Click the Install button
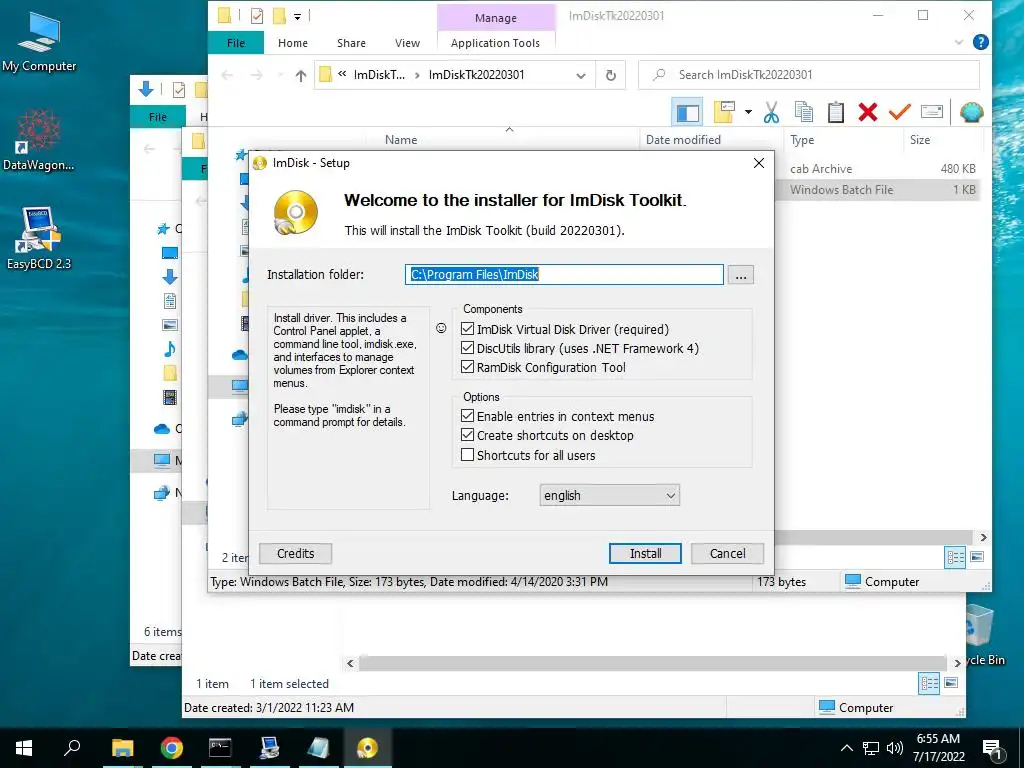The image size is (1024, 768). 645,553
